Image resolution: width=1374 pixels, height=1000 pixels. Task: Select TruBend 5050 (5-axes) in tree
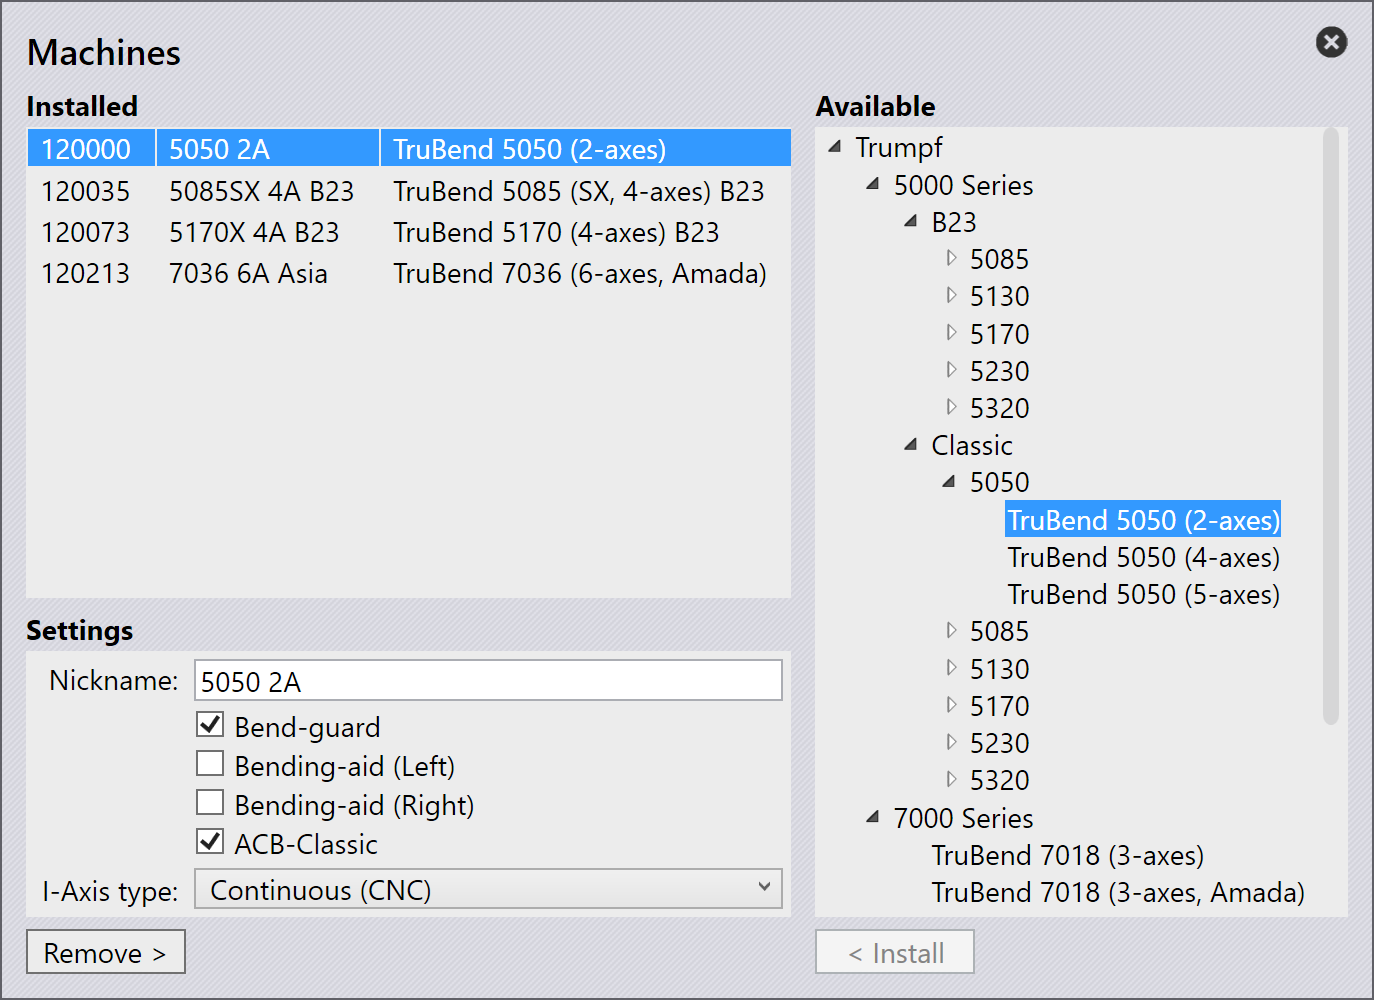[1143, 594]
